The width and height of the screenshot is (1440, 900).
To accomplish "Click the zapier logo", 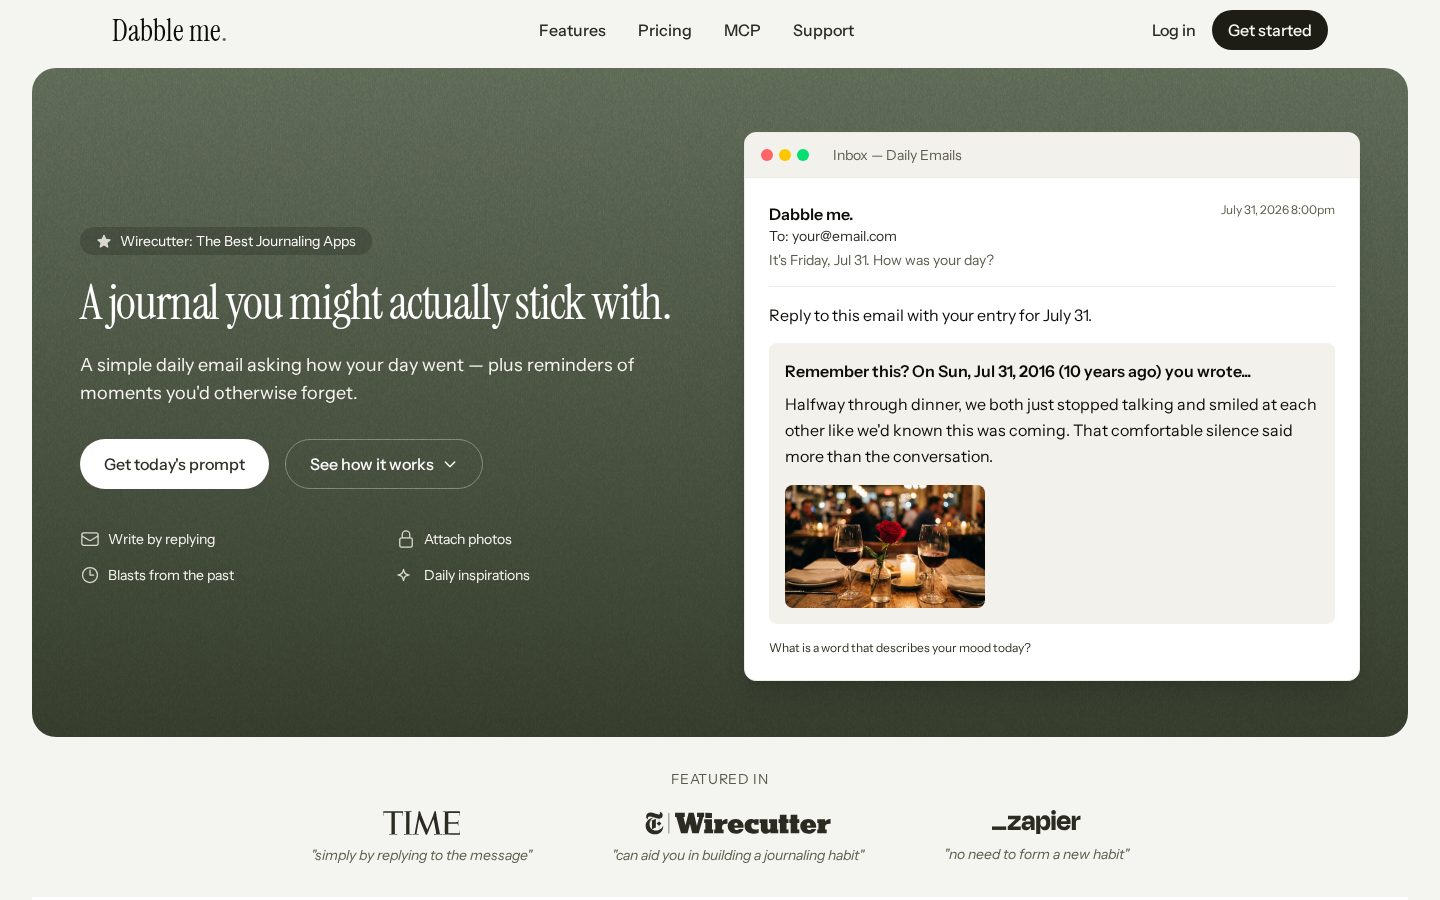I will (x=1036, y=822).
